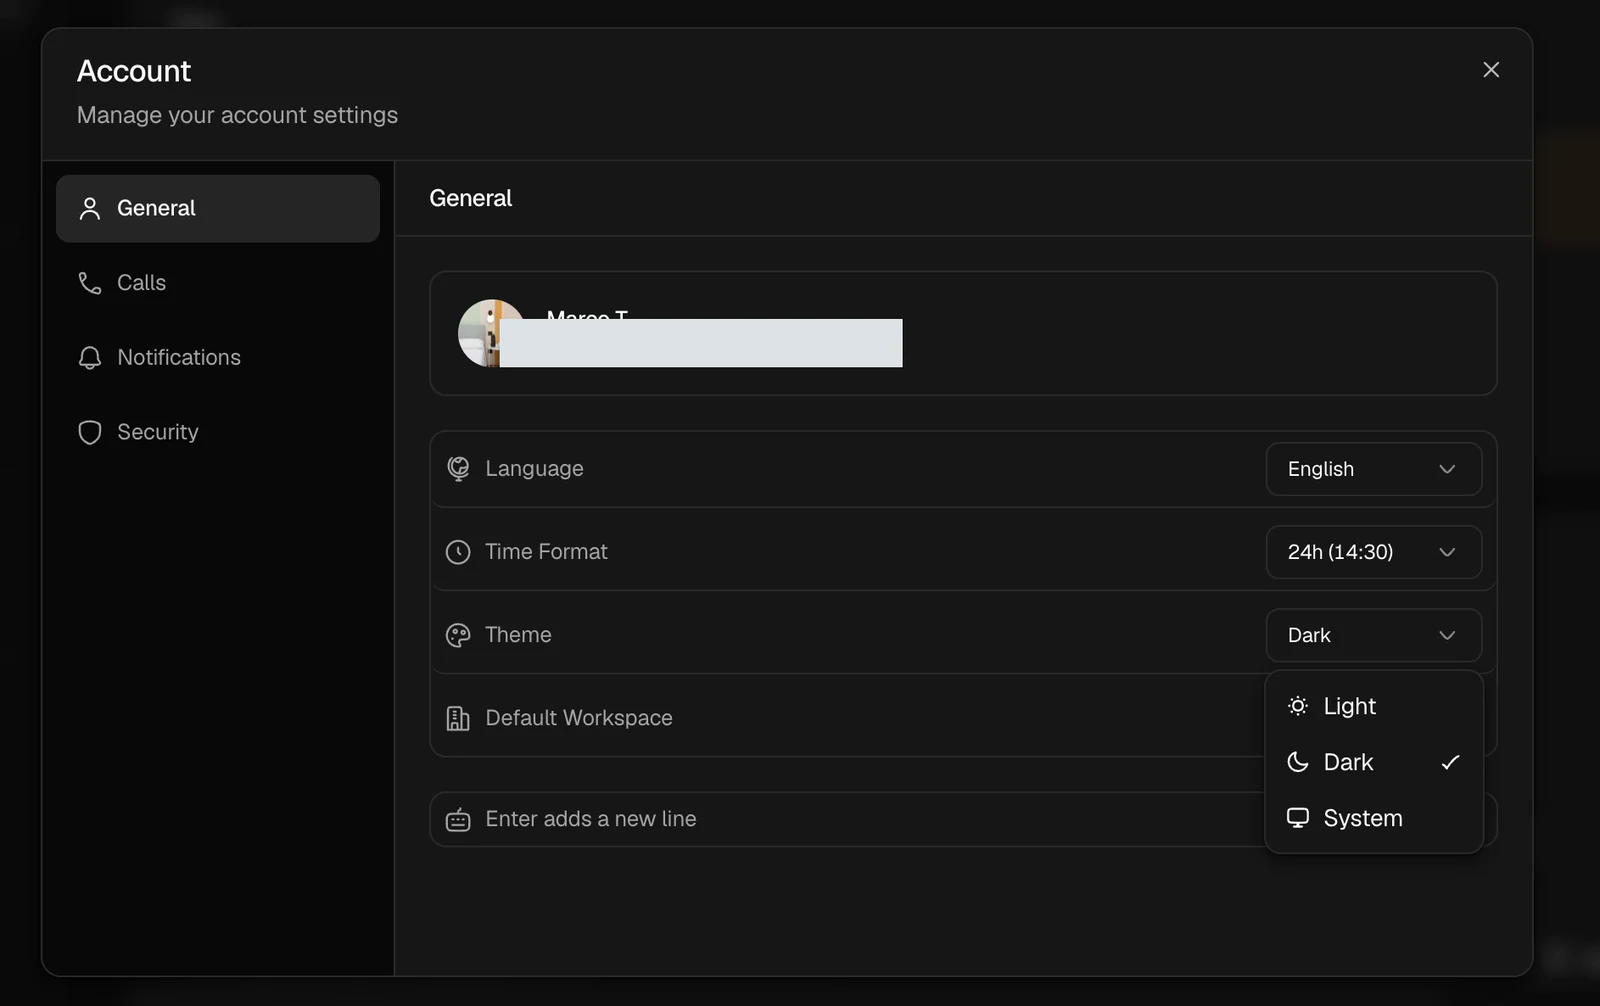Click the Time Format dropdown chevron arrow

[x=1447, y=552]
